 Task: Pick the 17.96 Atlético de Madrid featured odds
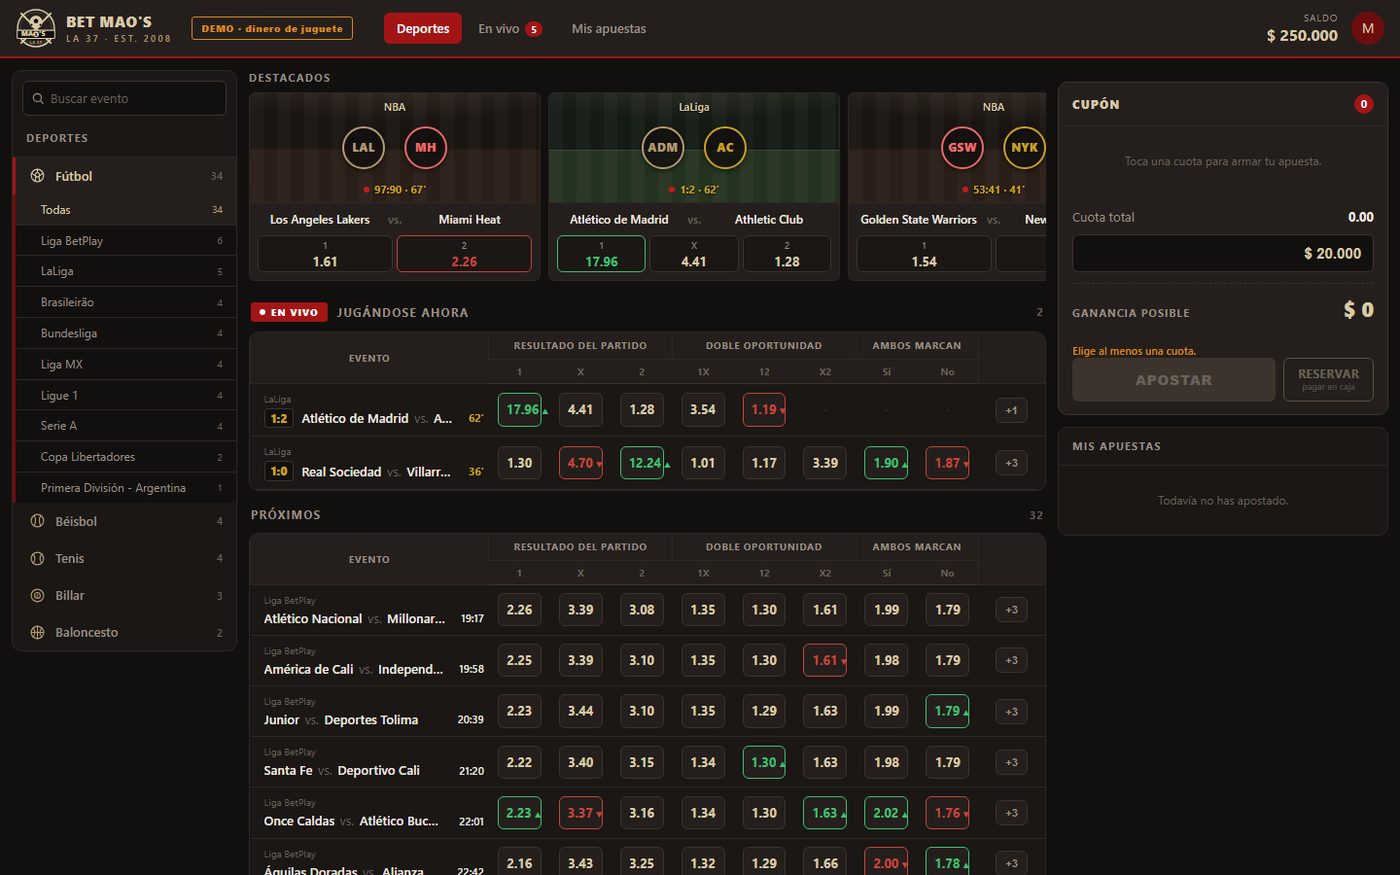pos(601,254)
